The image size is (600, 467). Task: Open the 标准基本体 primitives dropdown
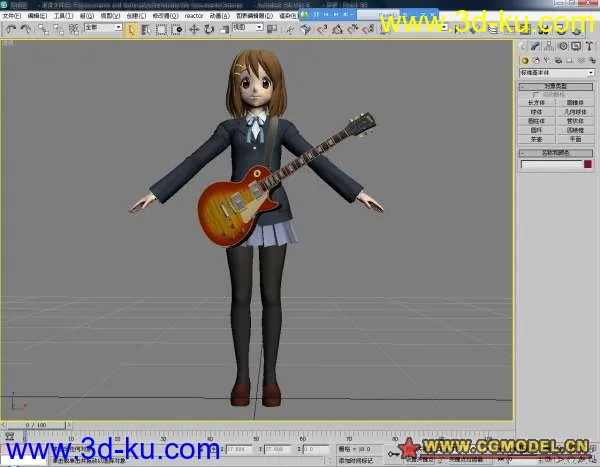556,73
